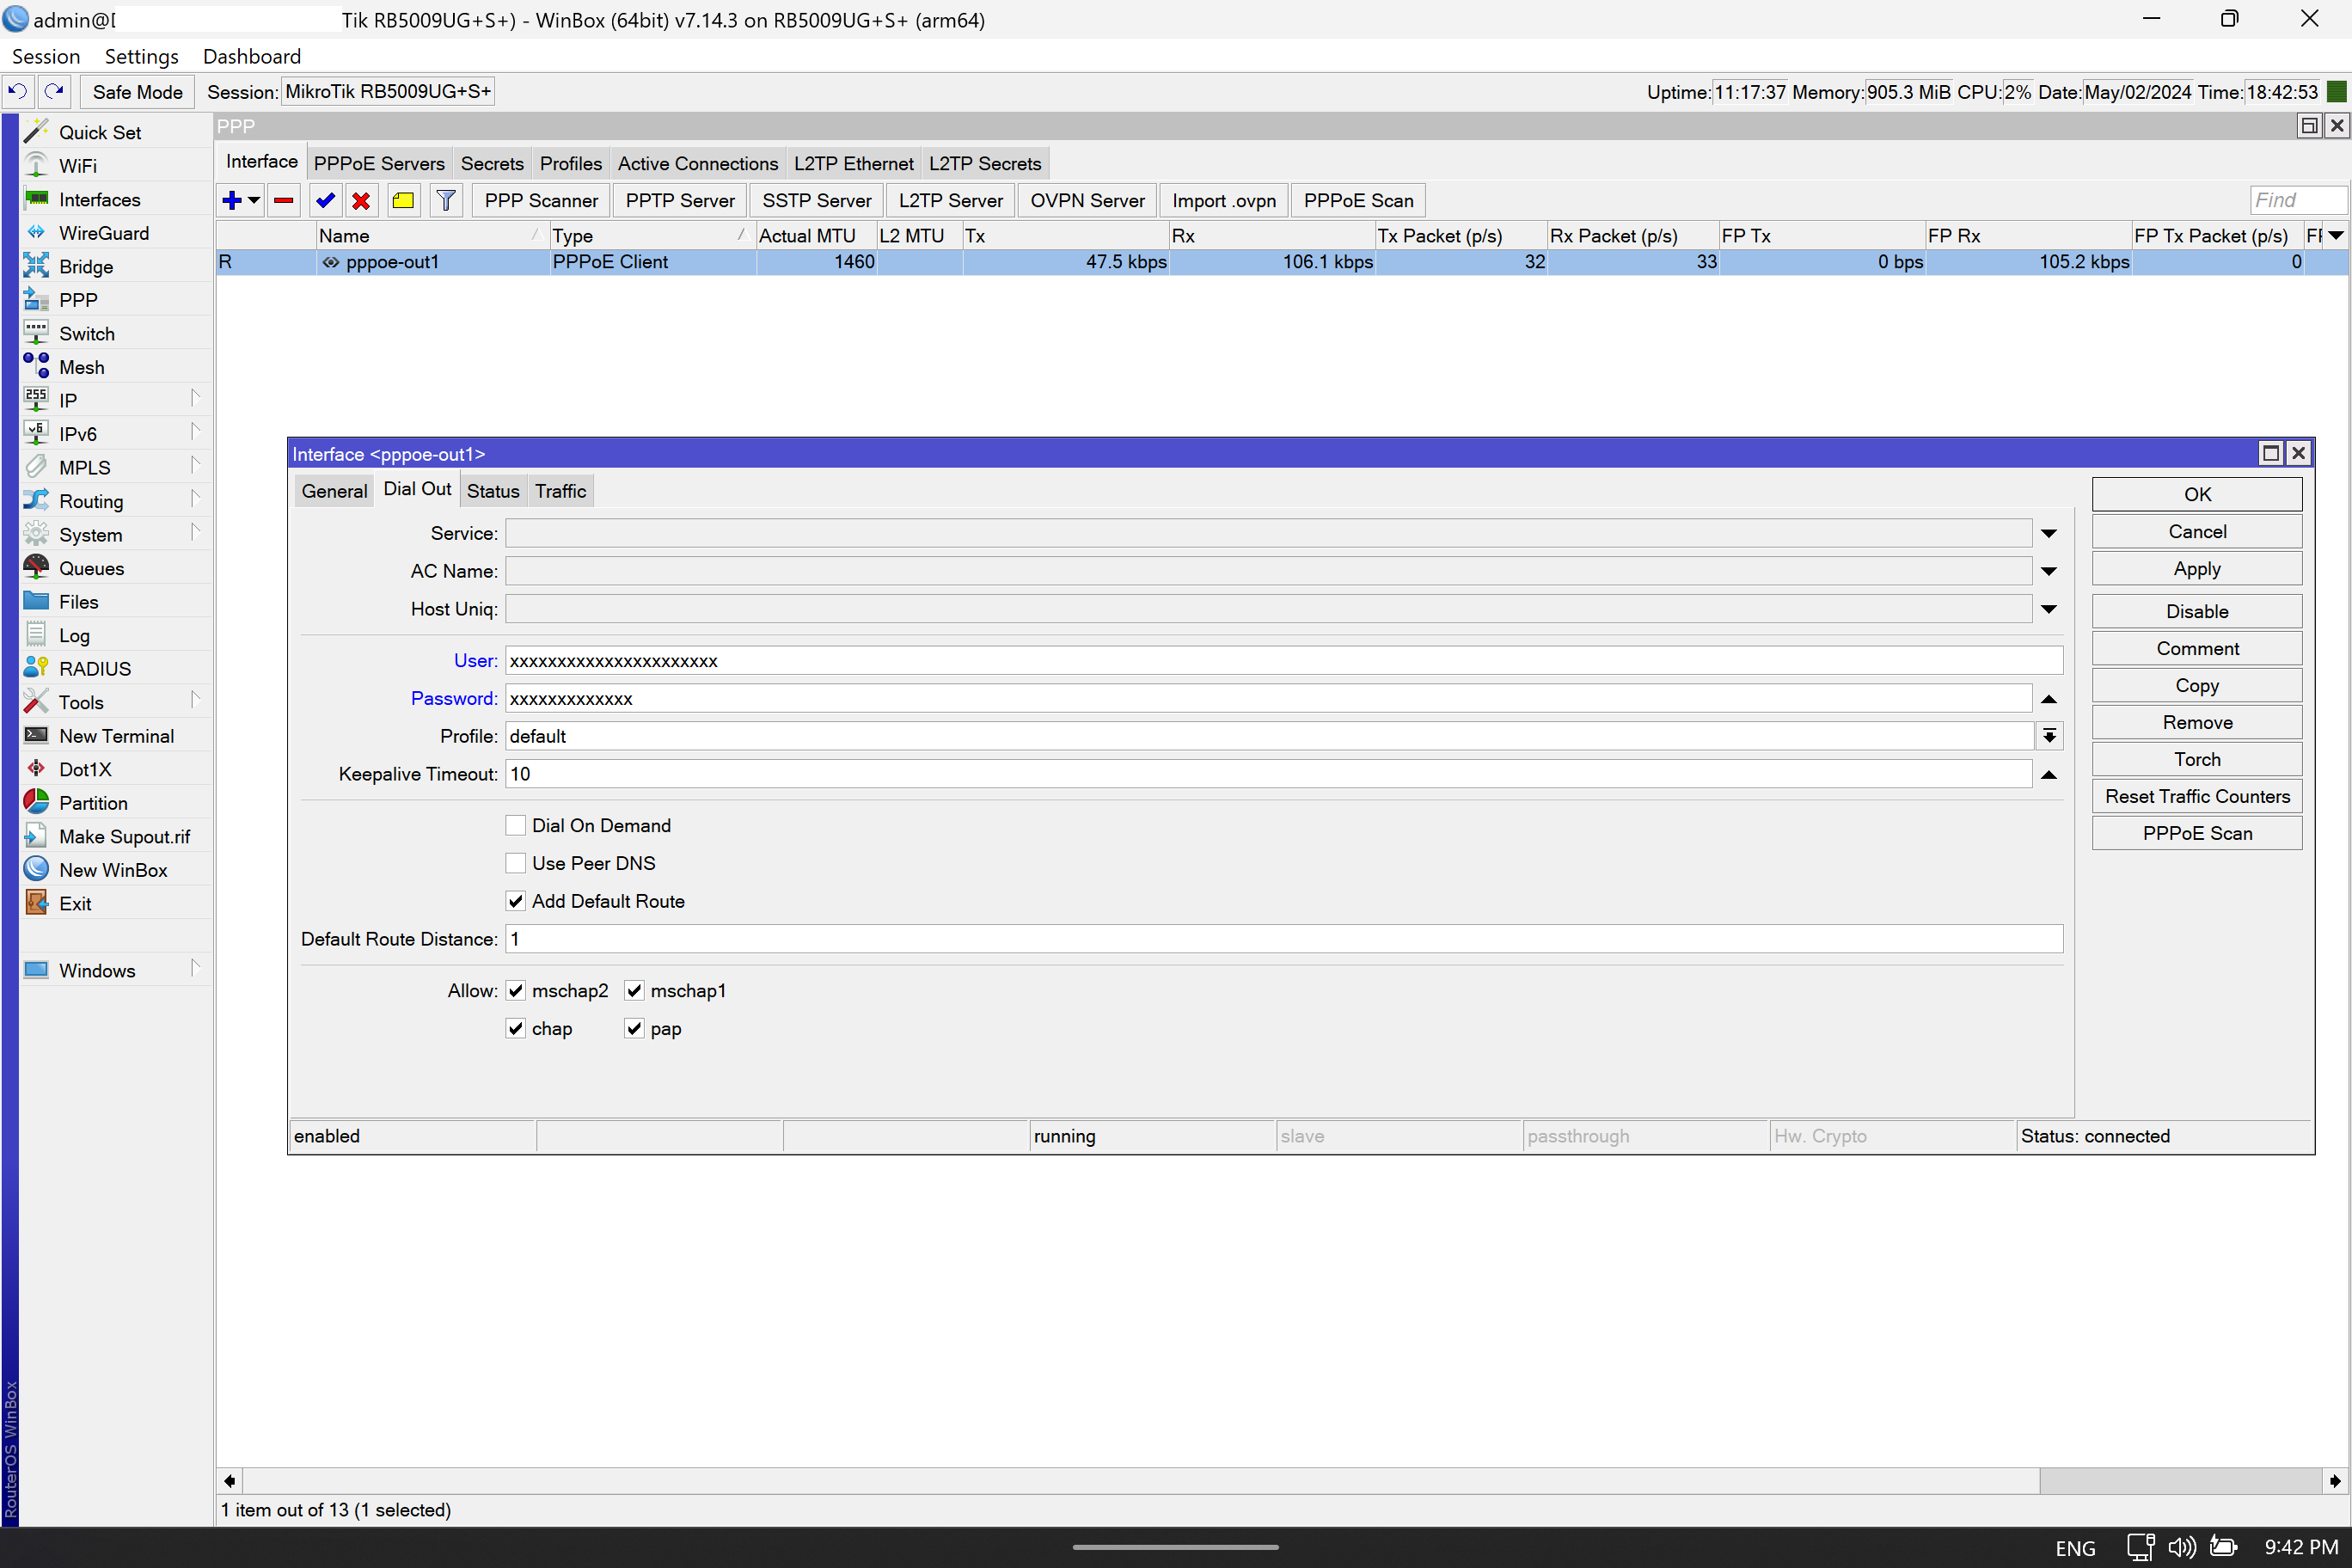Viewport: 2352px width, 1568px height.
Task: Click the red minus remove icon
Action: (284, 200)
